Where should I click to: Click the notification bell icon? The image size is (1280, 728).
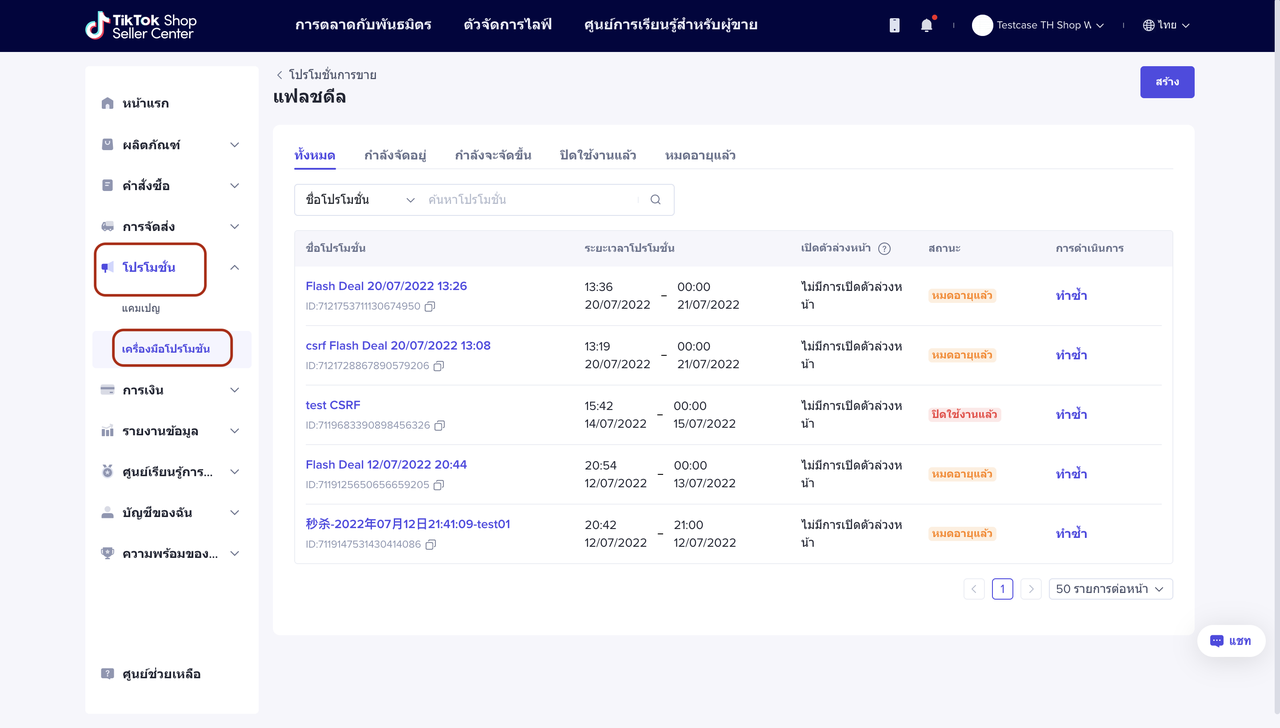point(926,26)
